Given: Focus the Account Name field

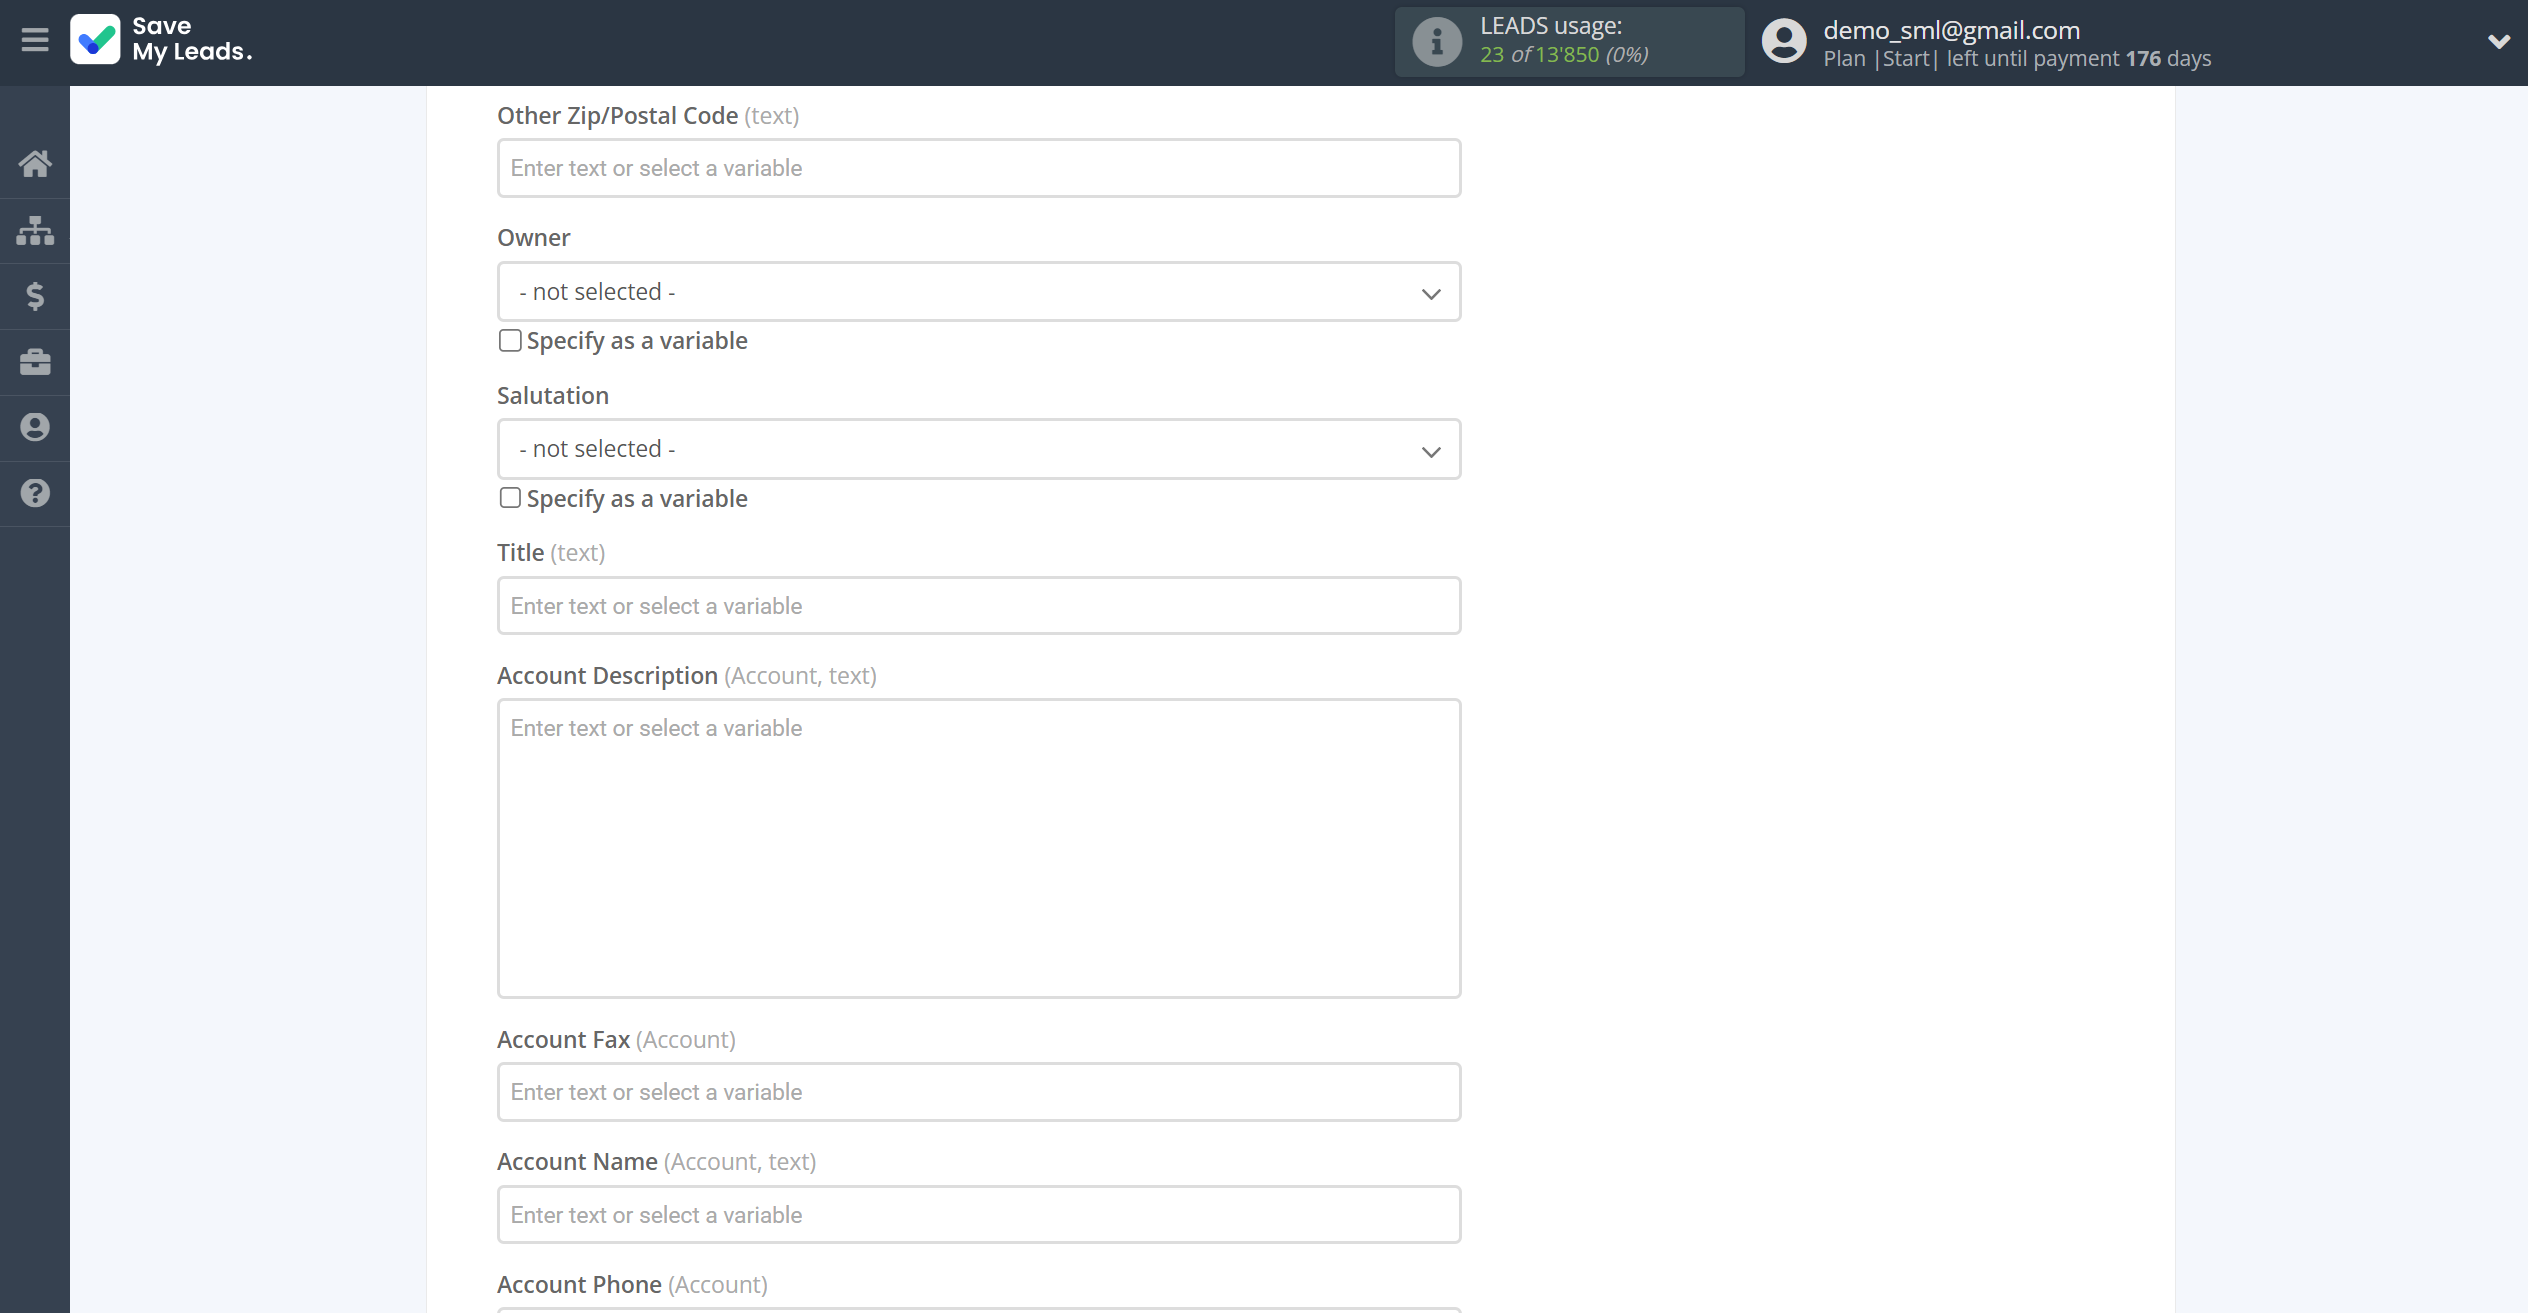Looking at the screenshot, I should click(x=979, y=1215).
